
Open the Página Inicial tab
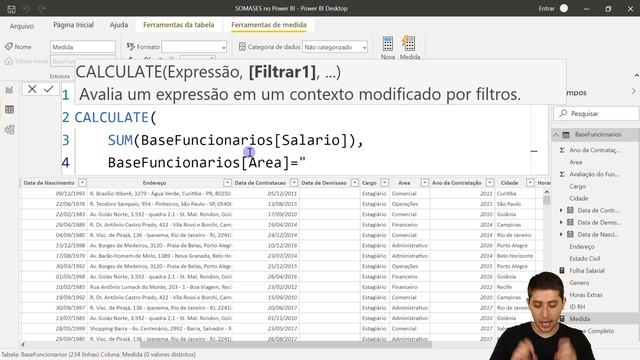click(73, 25)
